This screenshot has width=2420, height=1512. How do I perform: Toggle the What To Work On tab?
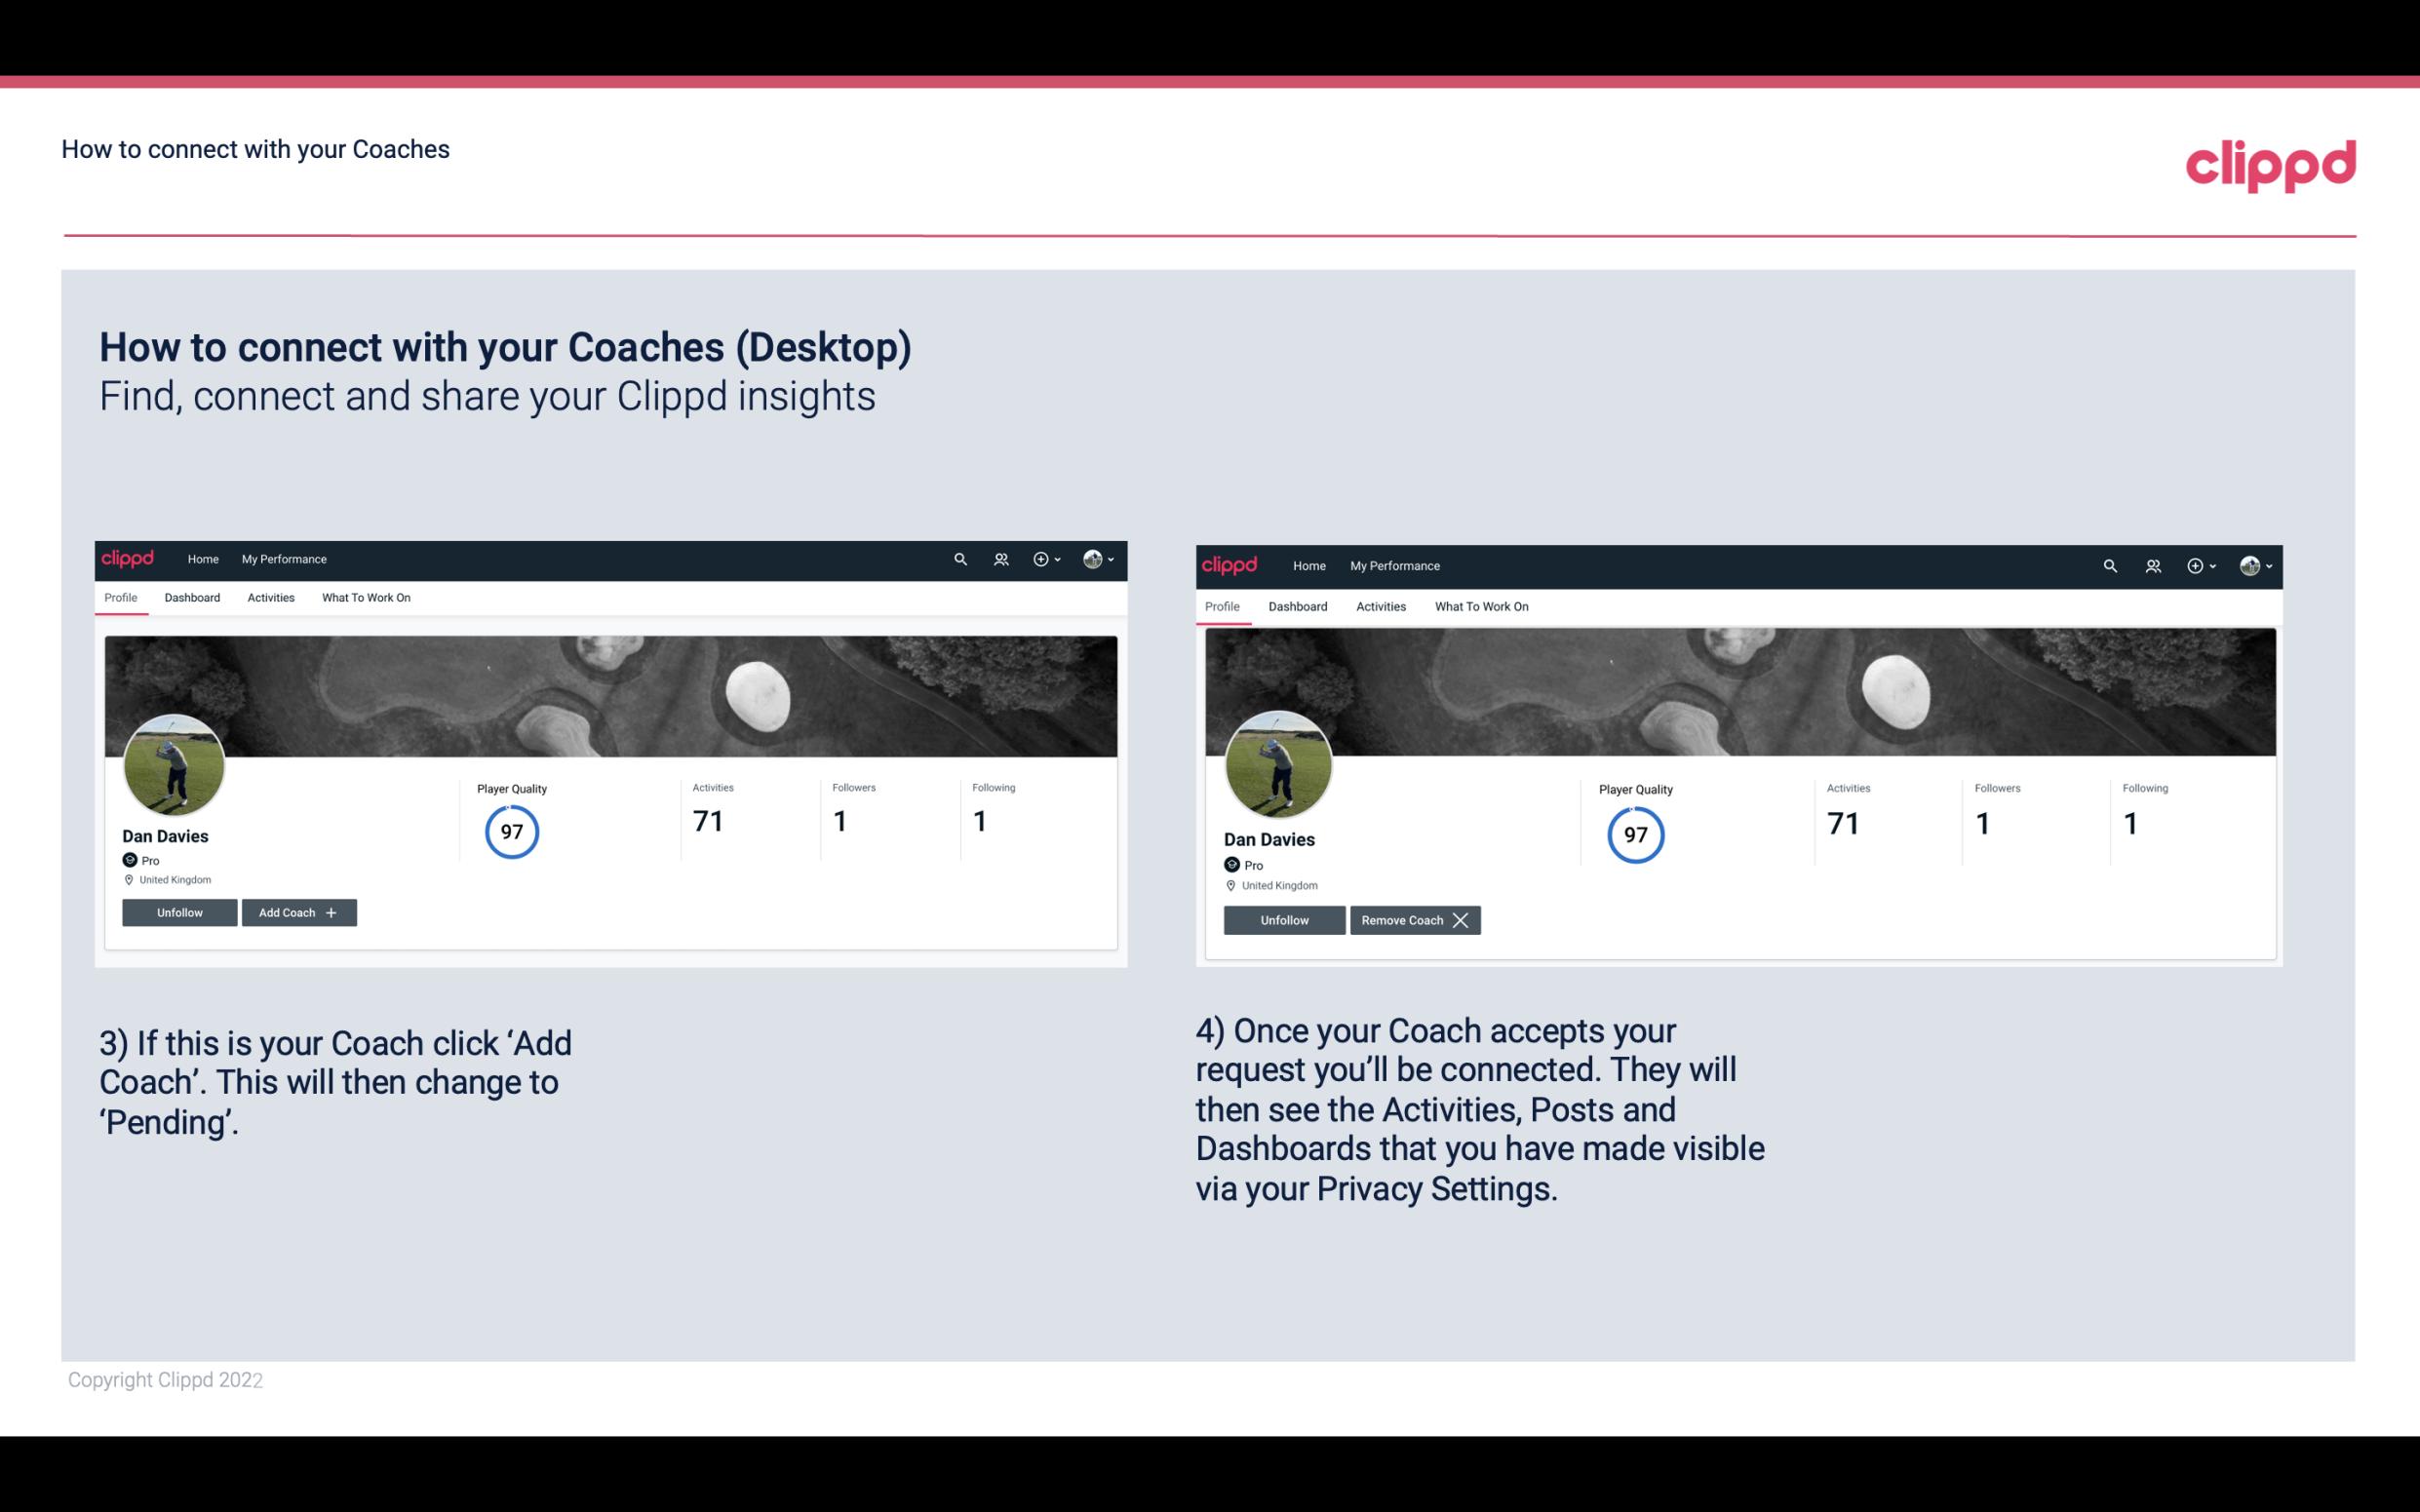(x=364, y=598)
